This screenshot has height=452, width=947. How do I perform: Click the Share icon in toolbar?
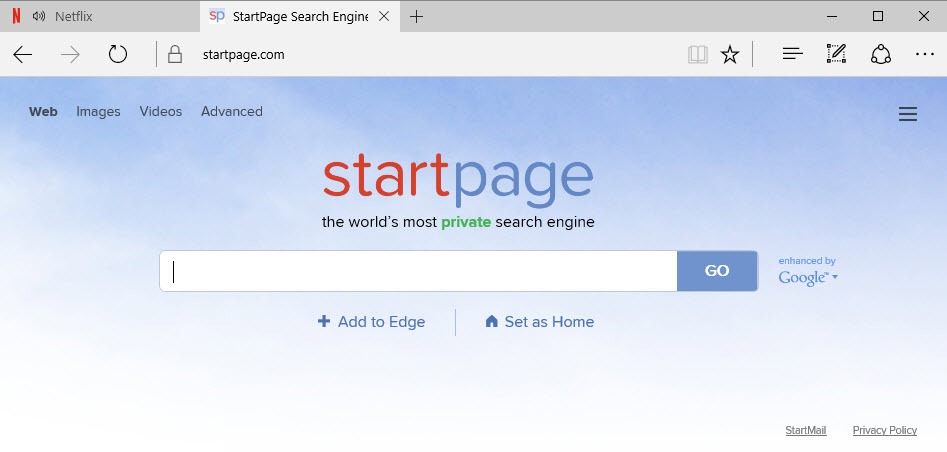(x=880, y=55)
